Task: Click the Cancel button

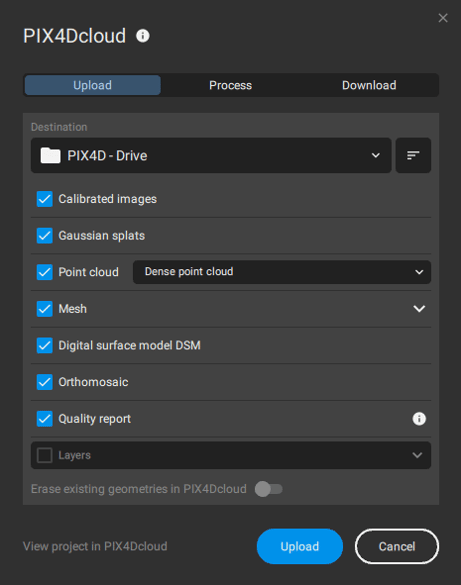Action: (x=397, y=546)
